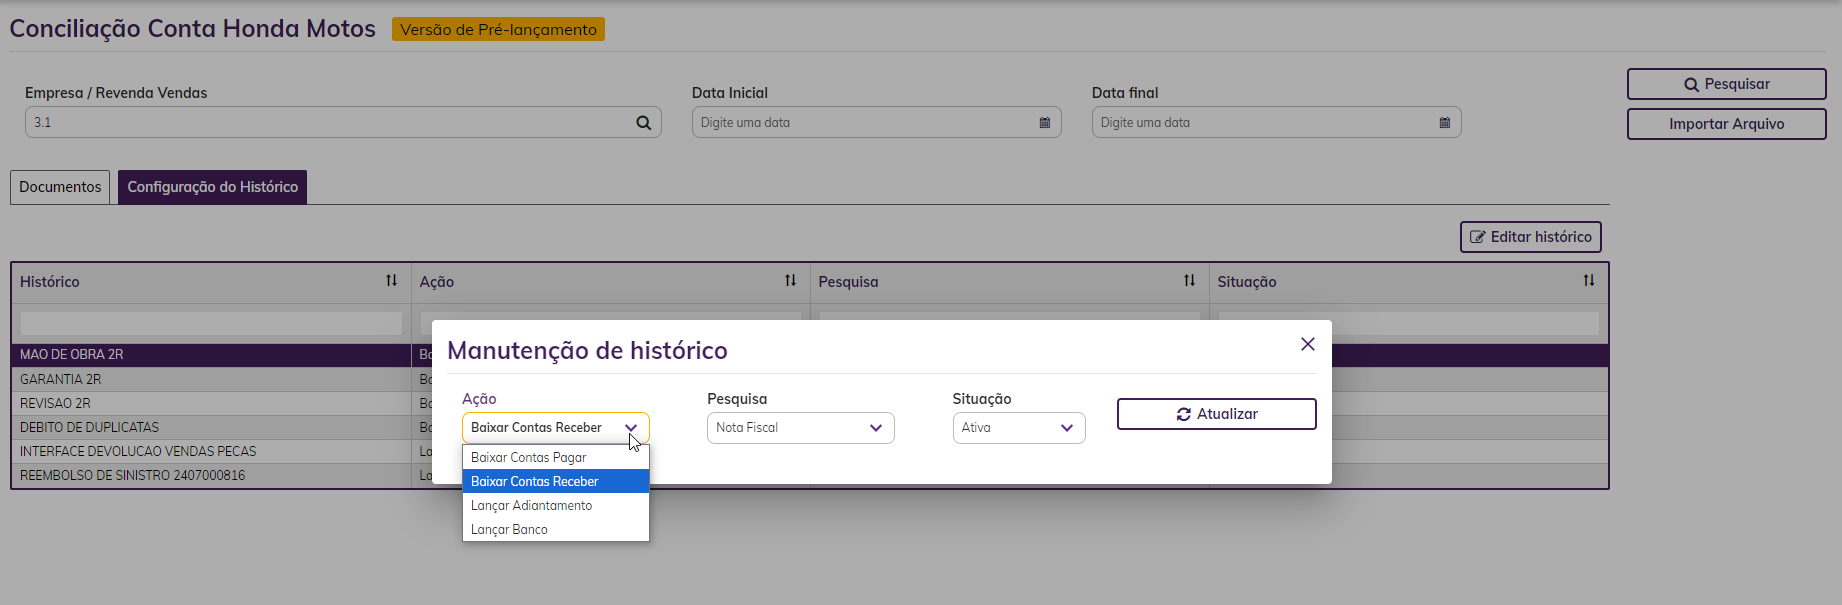Select the GARANTIA 2R table row
Image resolution: width=1842 pixels, height=605 pixels.
200,379
